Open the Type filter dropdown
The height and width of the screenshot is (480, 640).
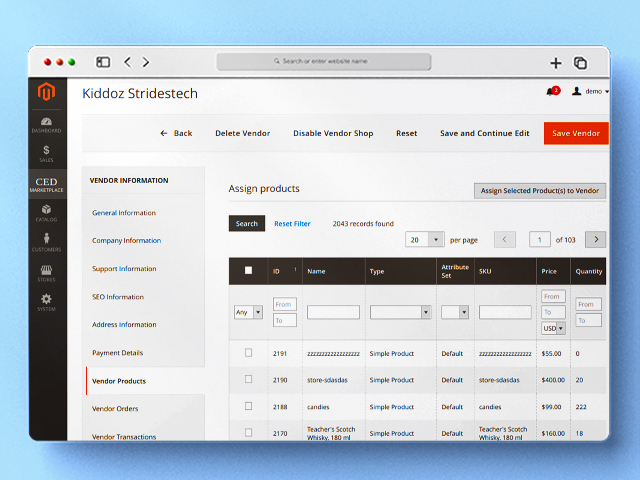tap(400, 312)
